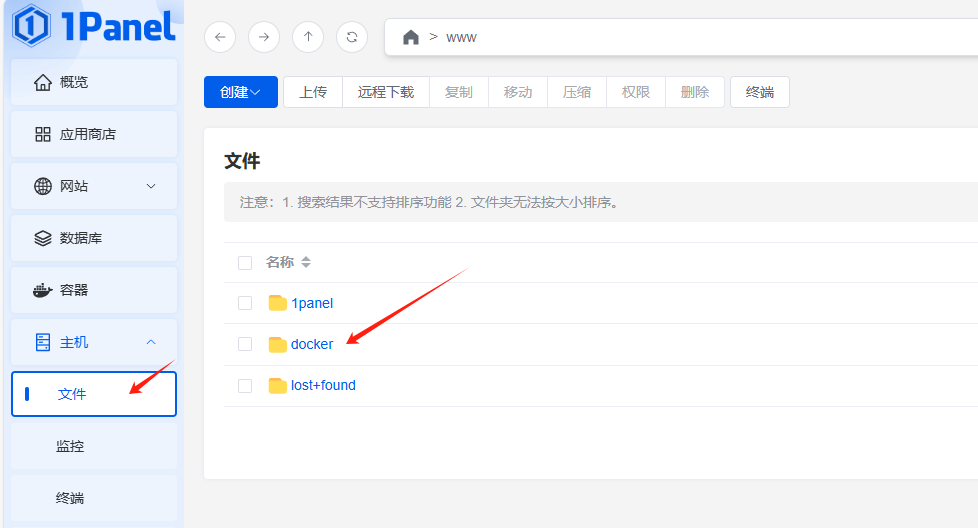Click the home icon in path bar
The height and width of the screenshot is (528, 978).
(x=410, y=37)
